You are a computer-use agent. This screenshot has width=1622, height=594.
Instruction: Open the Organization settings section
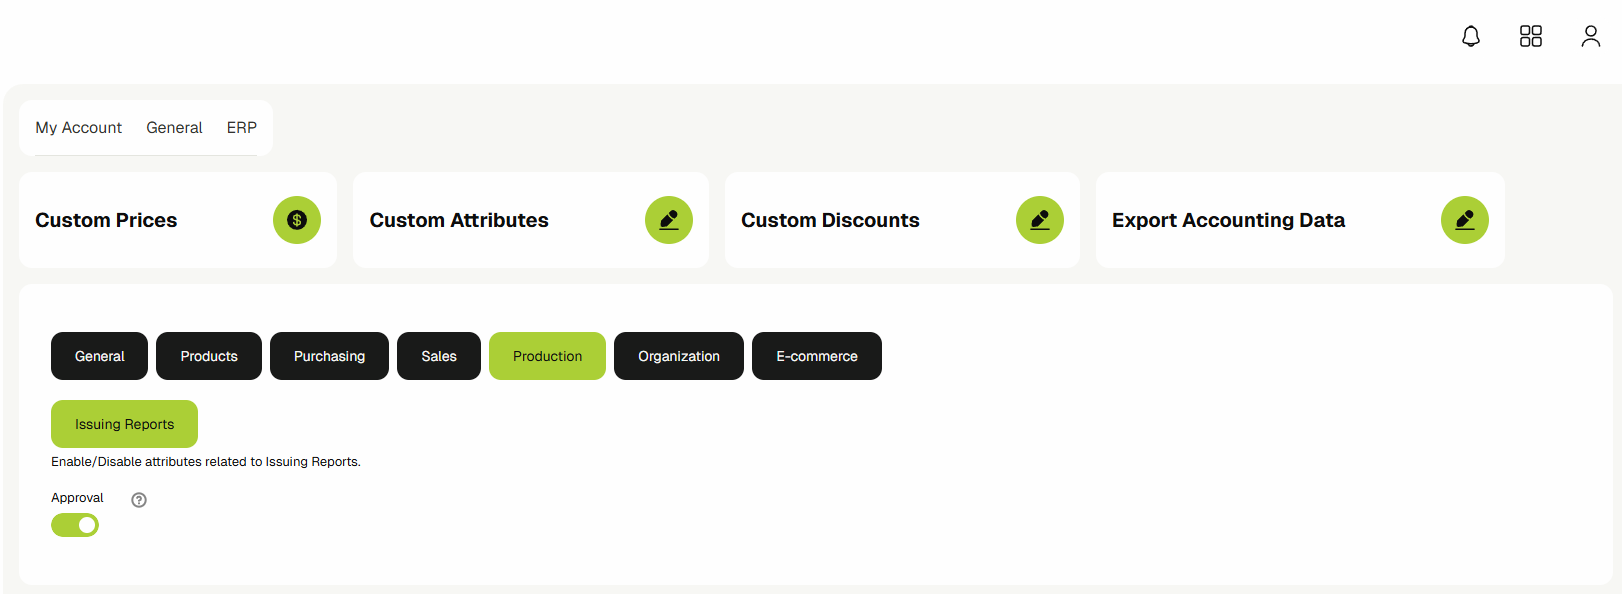pyautogui.click(x=678, y=355)
